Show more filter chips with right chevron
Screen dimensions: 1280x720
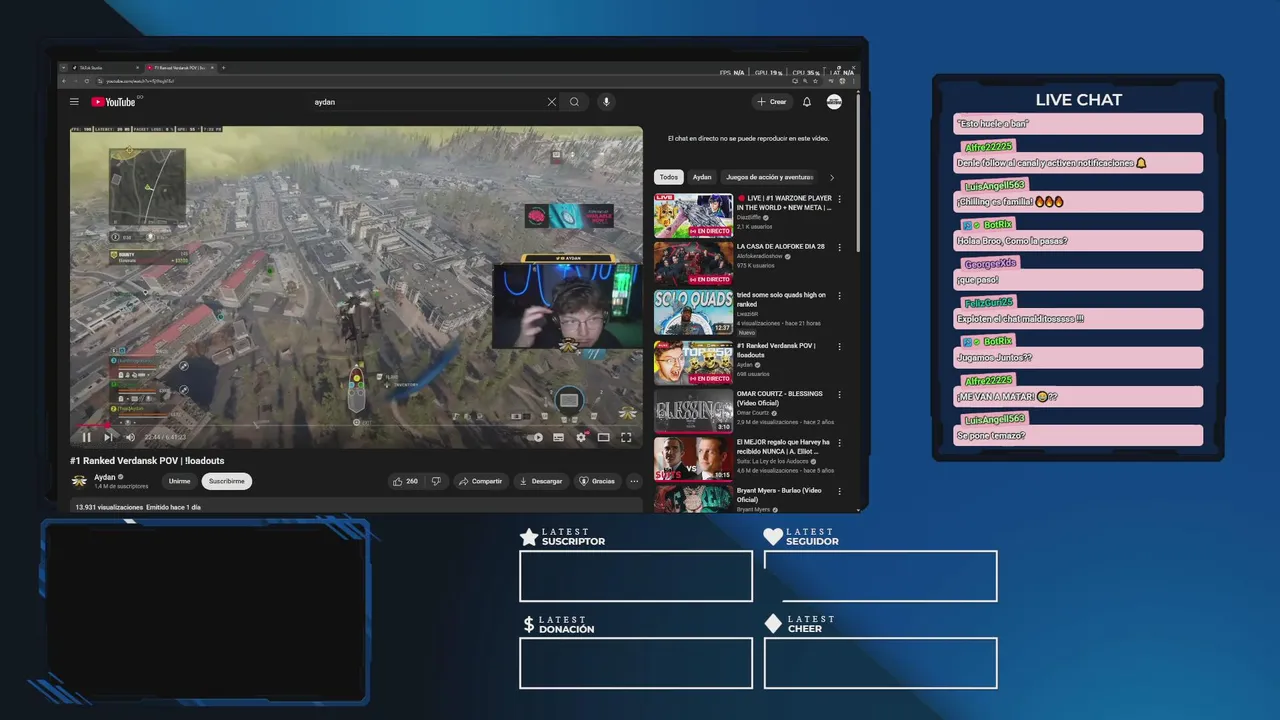tap(832, 177)
